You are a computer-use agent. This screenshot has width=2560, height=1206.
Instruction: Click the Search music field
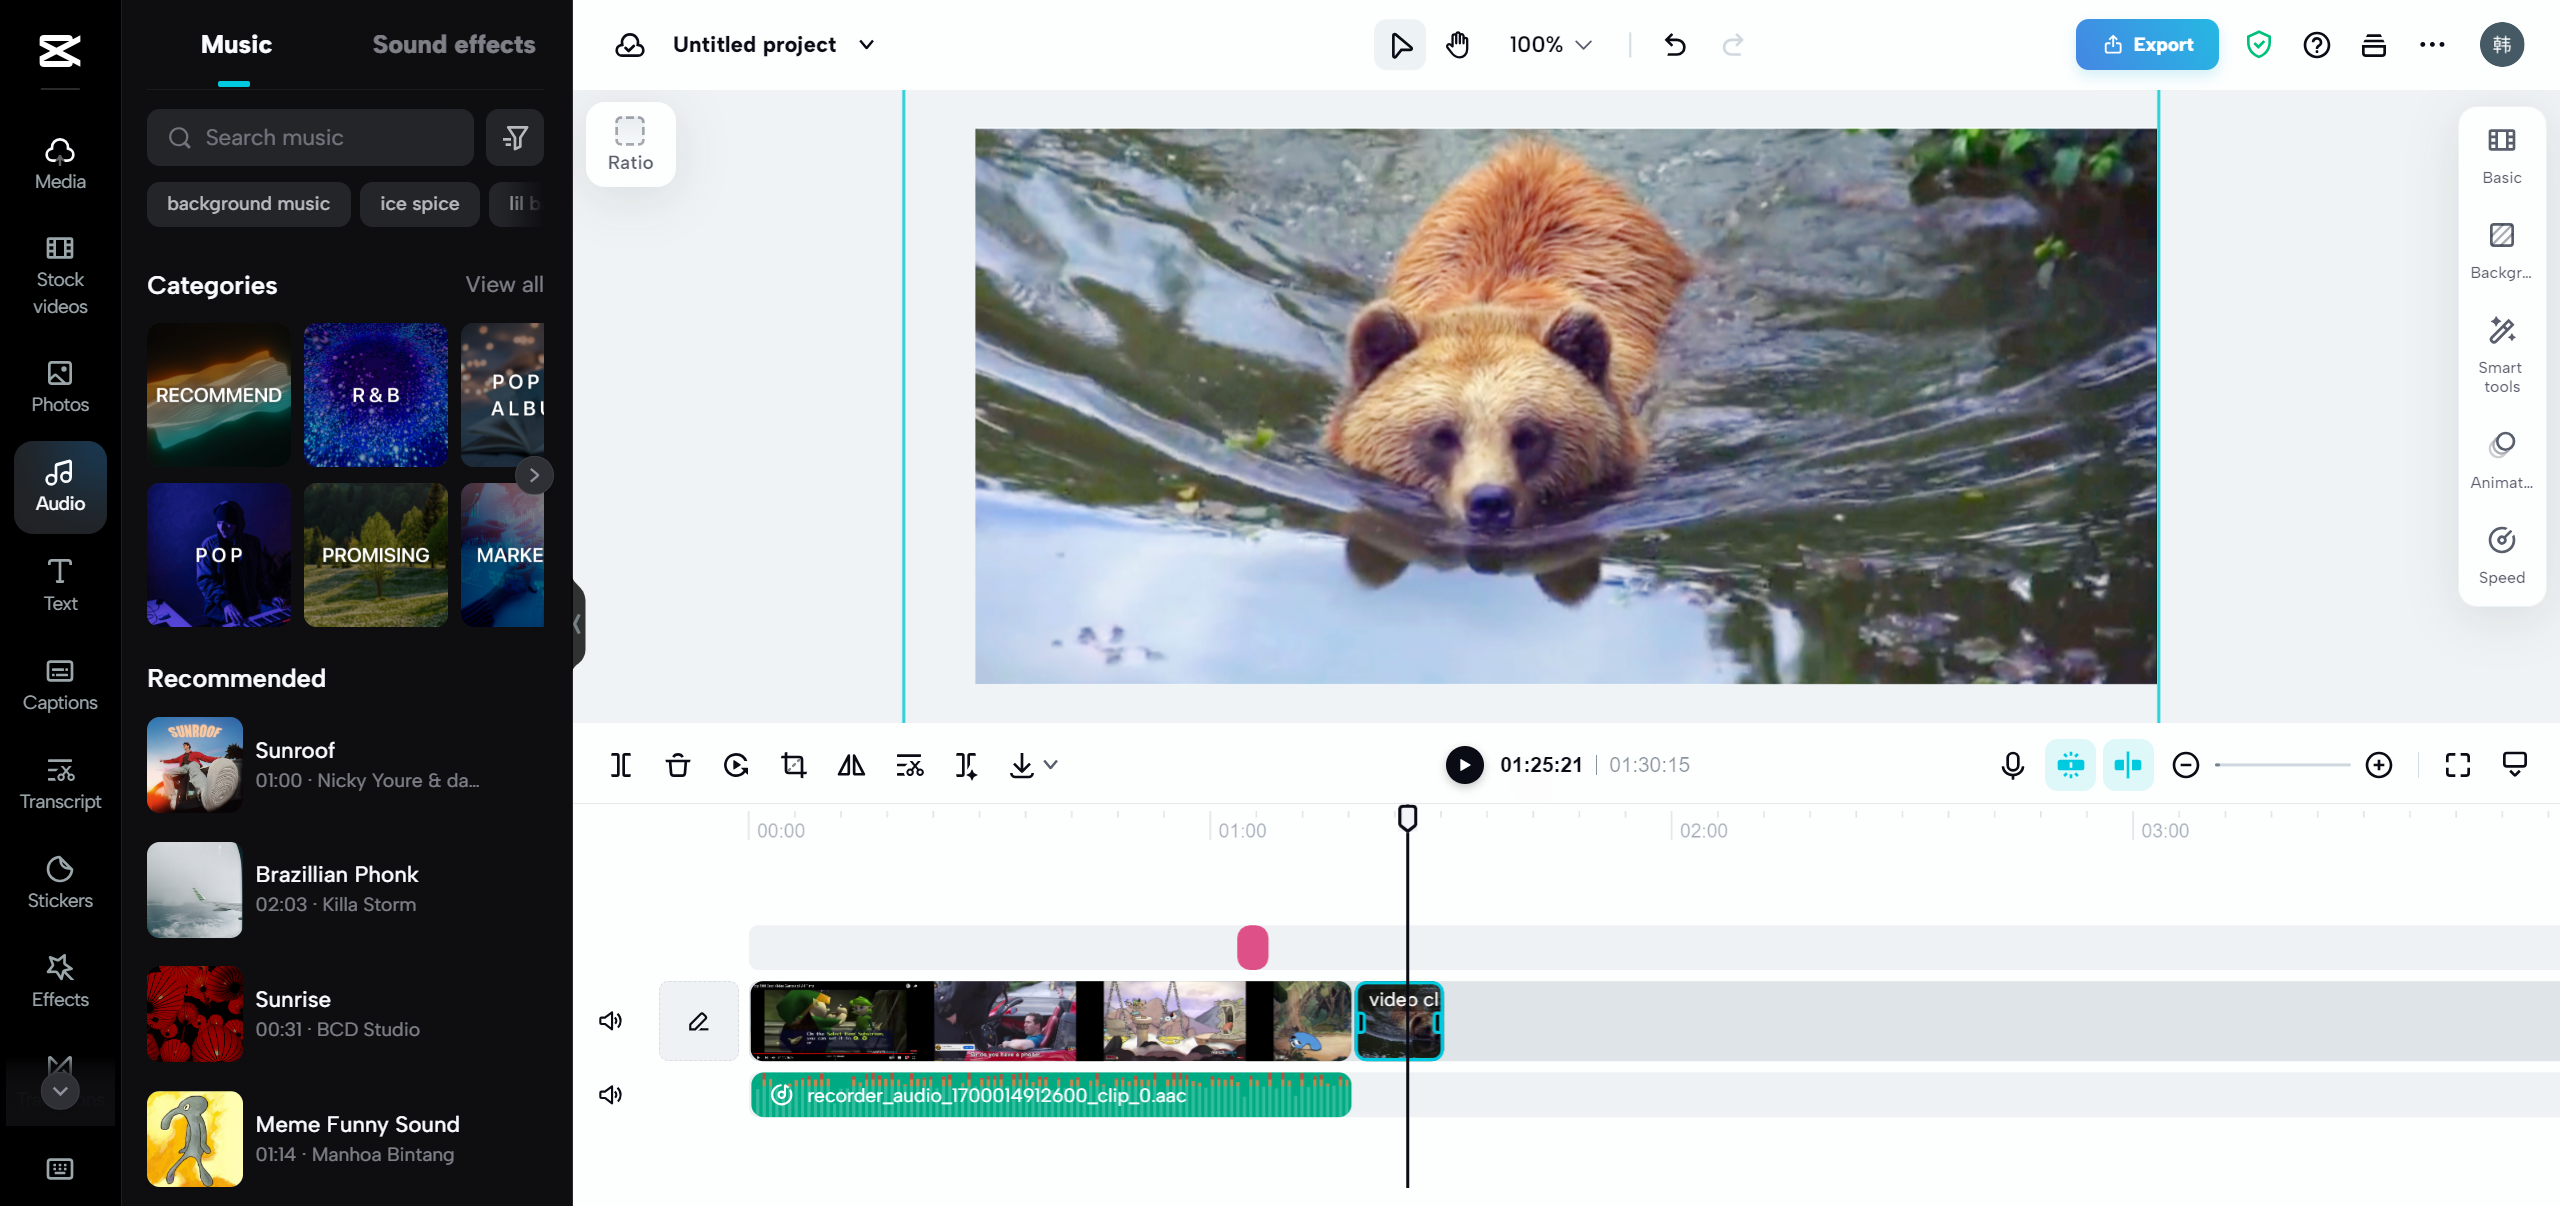tap(310, 138)
